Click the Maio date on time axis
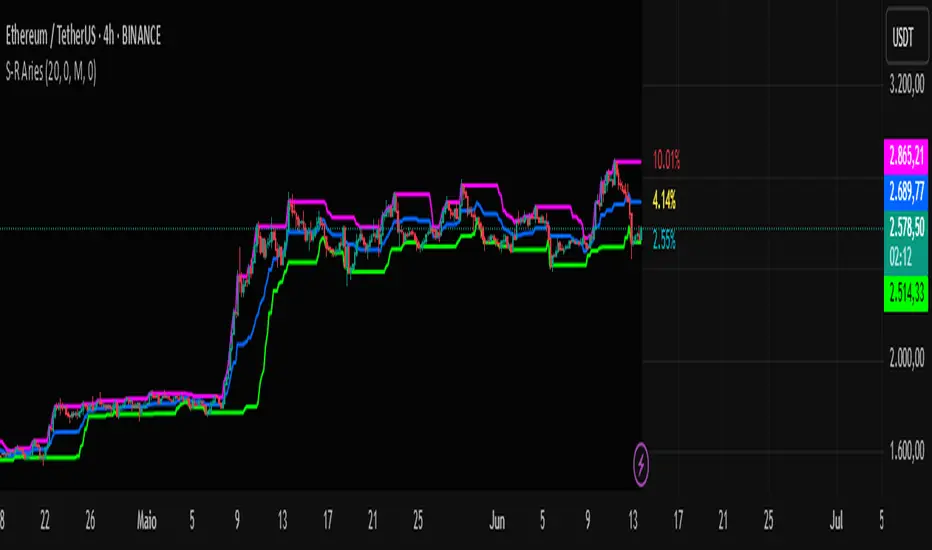 (147, 521)
